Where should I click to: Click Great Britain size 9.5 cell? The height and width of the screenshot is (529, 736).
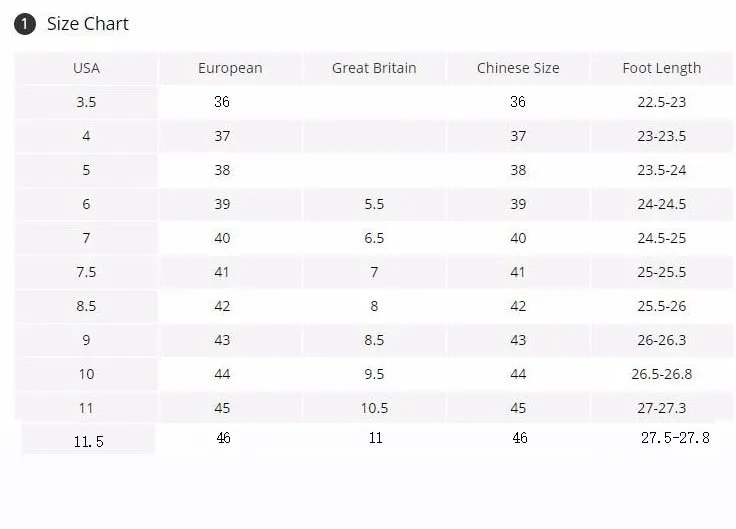pos(374,374)
